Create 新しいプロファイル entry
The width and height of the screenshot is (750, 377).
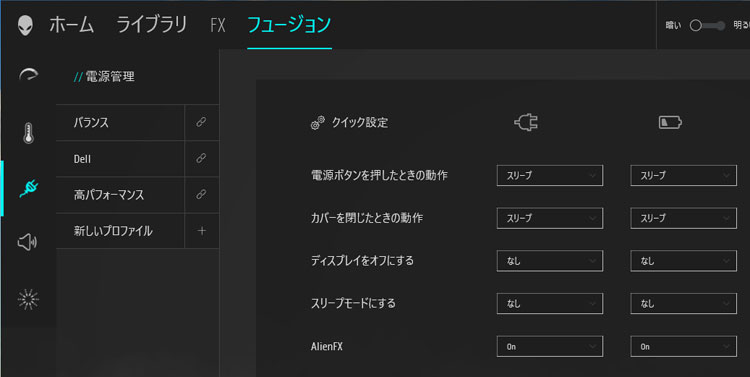point(120,231)
